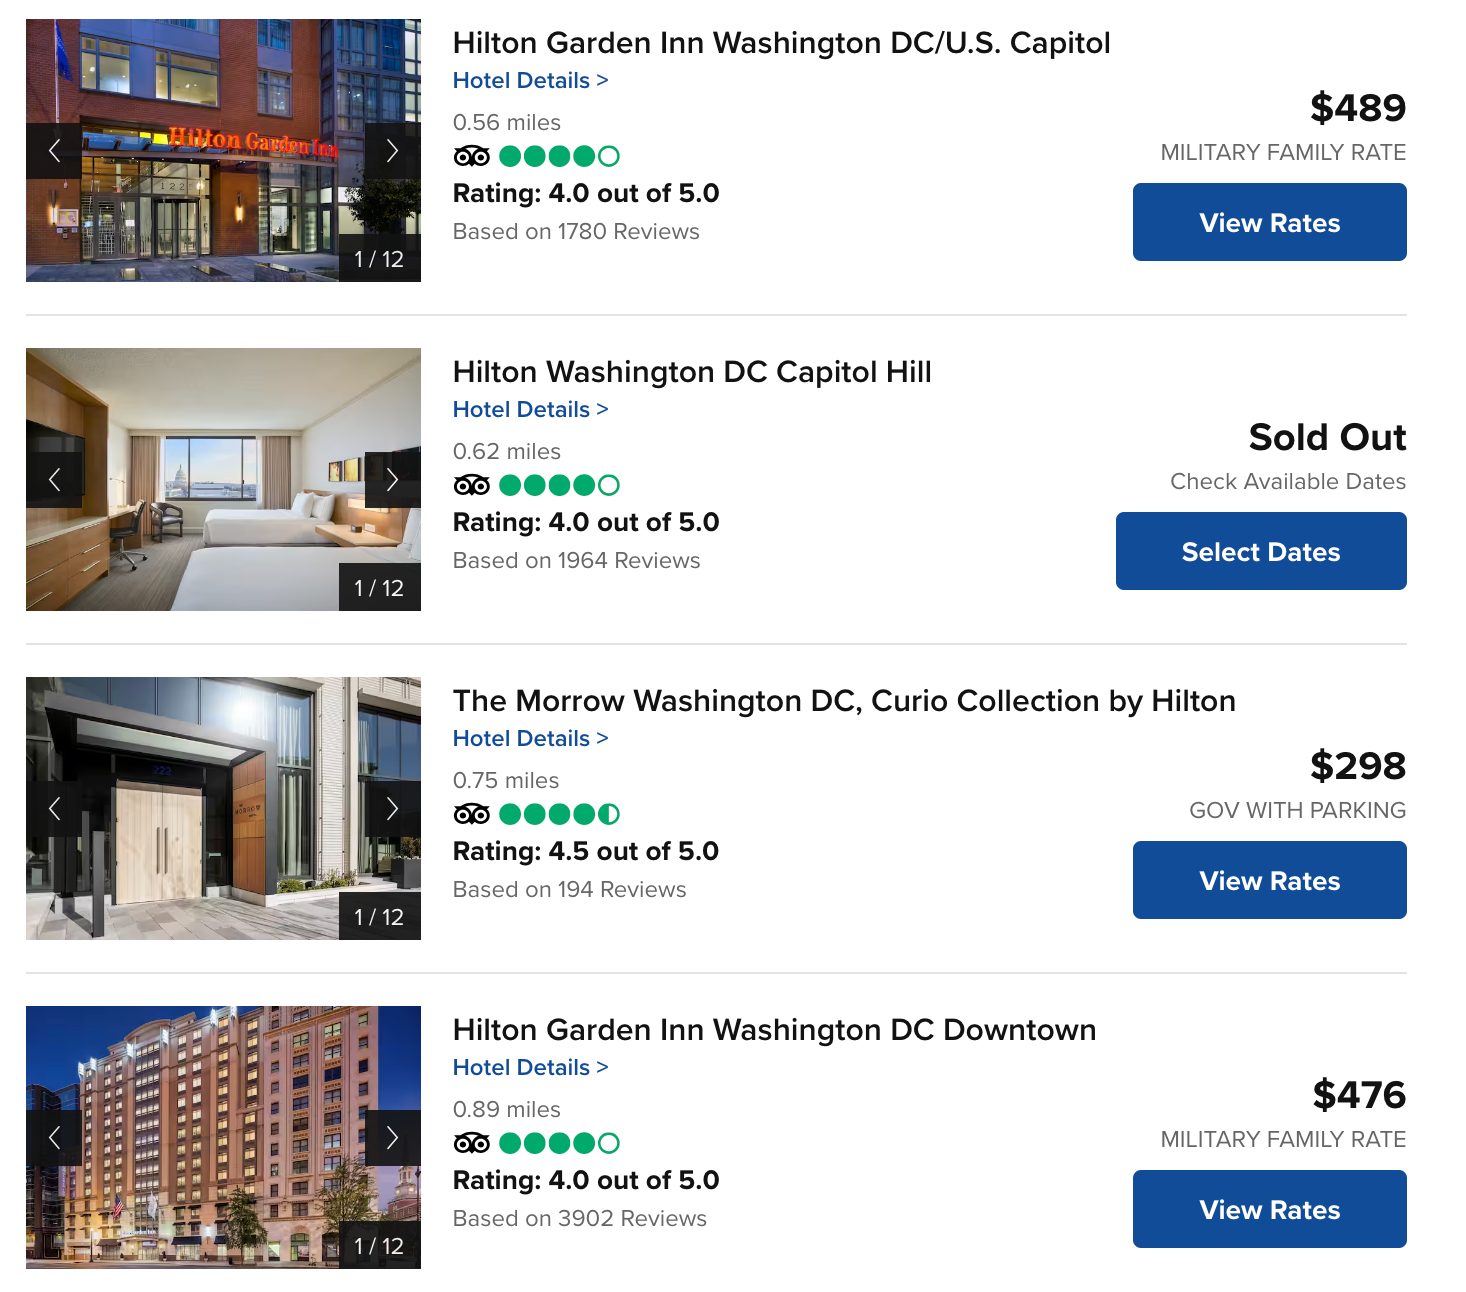The width and height of the screenshot is (1466, 1292).
Task: Select the Hilton Washington DC Capitol Hill hotel name
Action: (692, 371)
